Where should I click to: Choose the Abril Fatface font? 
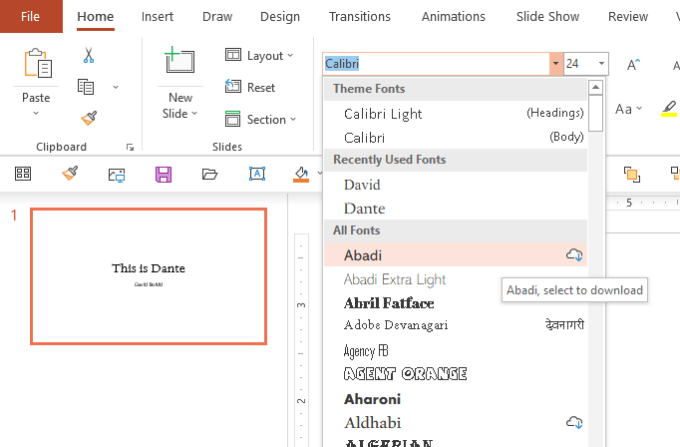point(389,303)
